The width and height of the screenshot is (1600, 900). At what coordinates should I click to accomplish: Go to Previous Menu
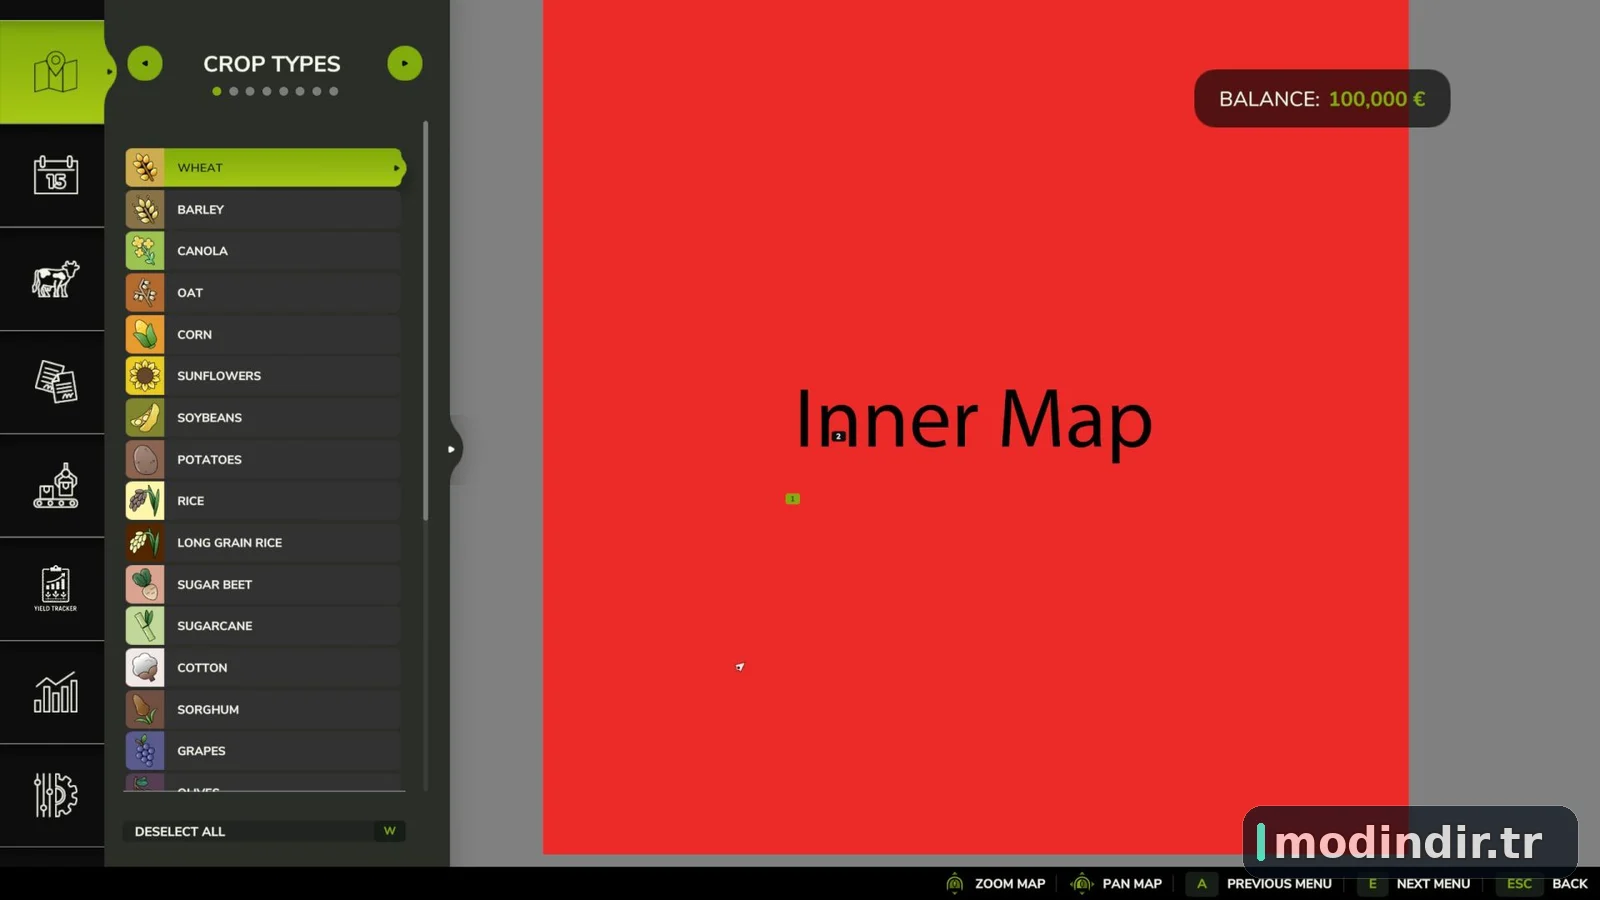click(1259, 883)
